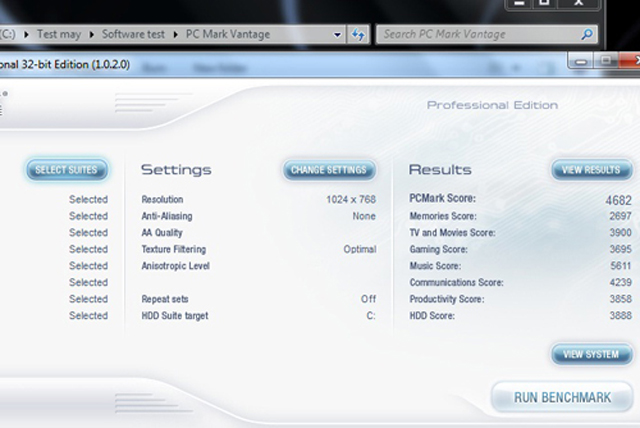Click the PCMark Score label
This screenshot has height=428, width=640.
tap(442, 199)
